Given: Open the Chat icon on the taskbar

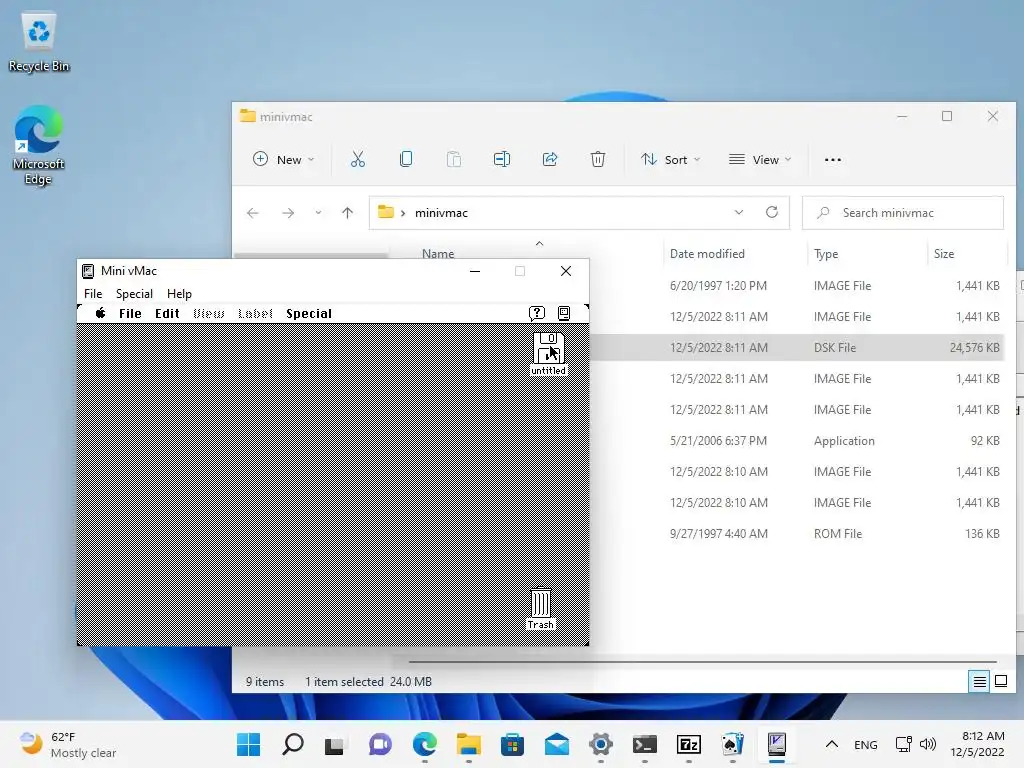Looking at the screenshot, I should tap(380, 744).
